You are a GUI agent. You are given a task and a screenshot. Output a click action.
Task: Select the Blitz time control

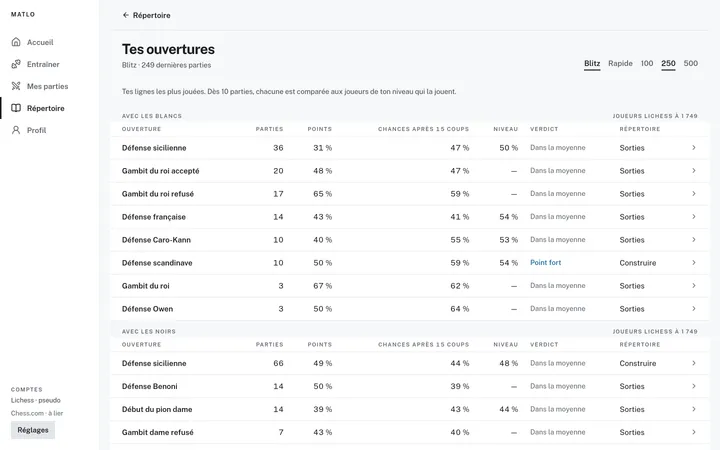[x=592, y=63]
